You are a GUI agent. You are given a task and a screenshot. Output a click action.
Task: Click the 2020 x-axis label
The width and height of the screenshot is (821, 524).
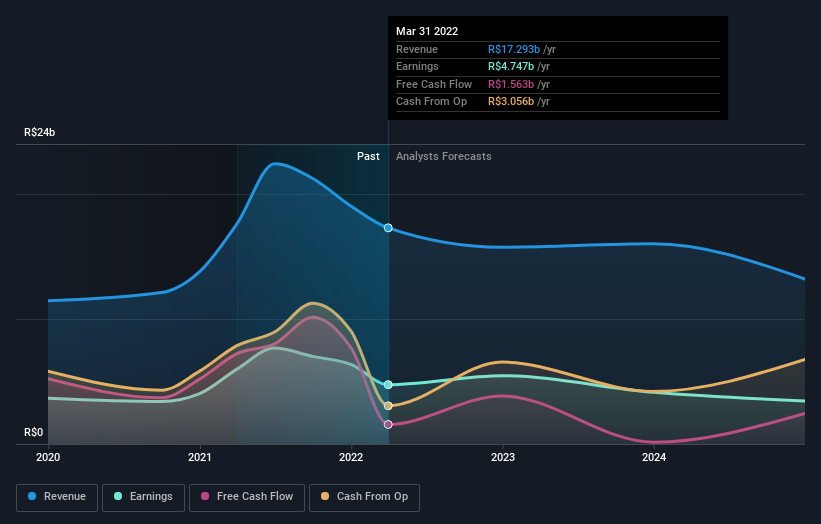(x=48, y=458)
